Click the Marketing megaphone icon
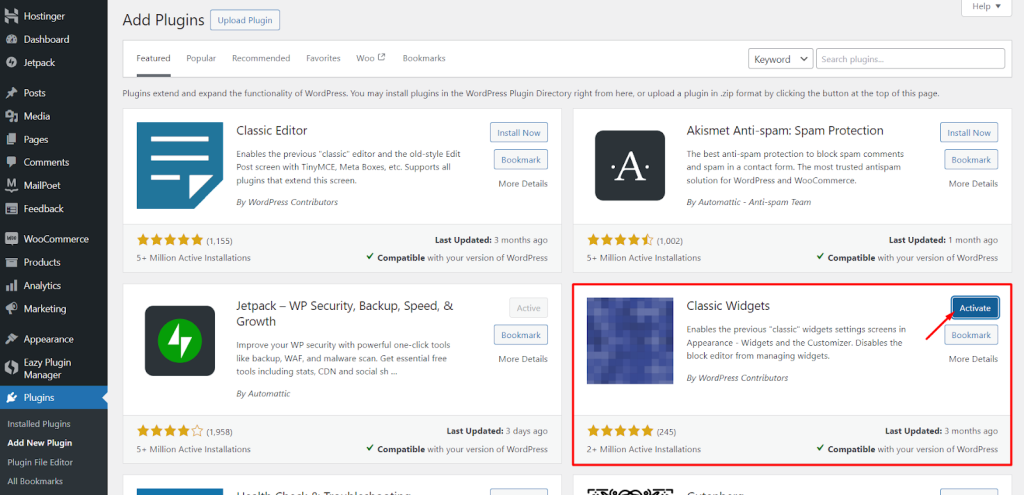The height and width of the screenshot is (495, 1024). (11, 308)
